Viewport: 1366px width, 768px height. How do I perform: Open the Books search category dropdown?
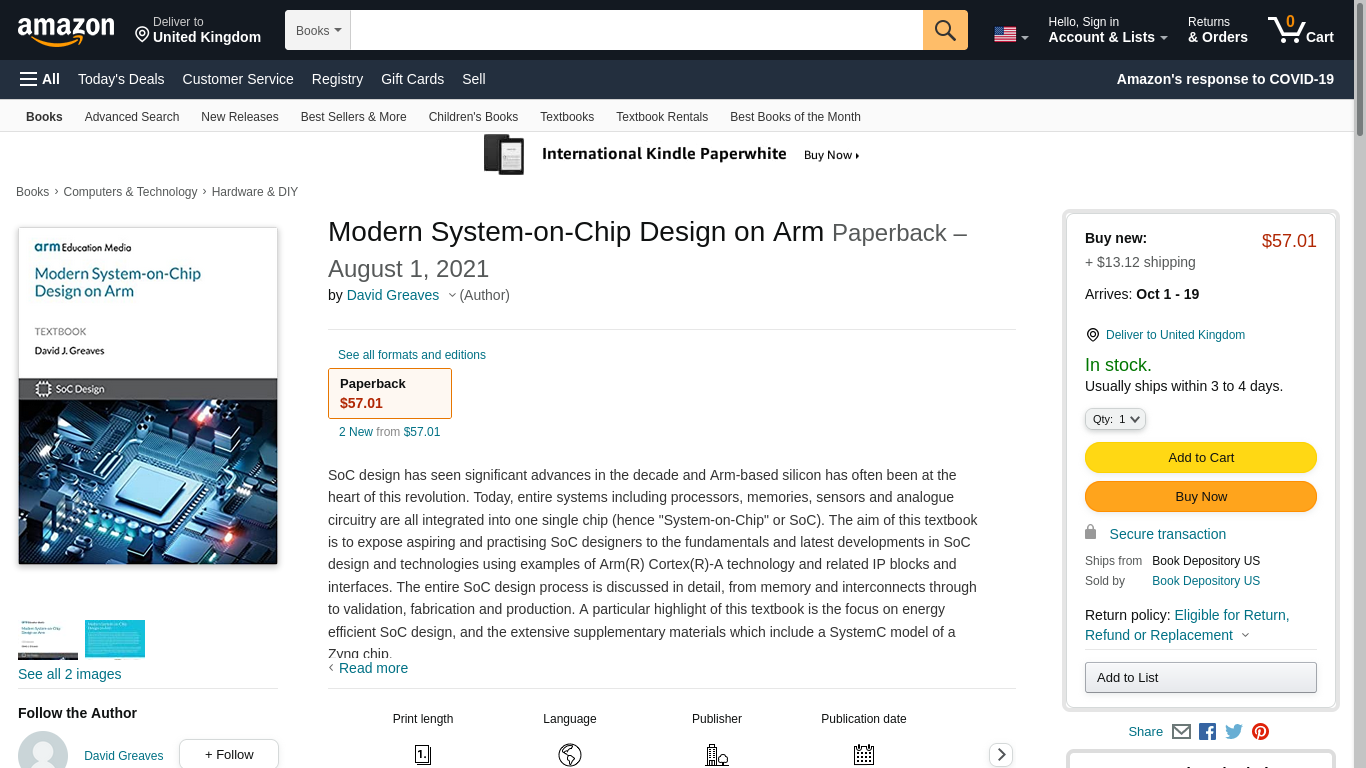[318, 30]
